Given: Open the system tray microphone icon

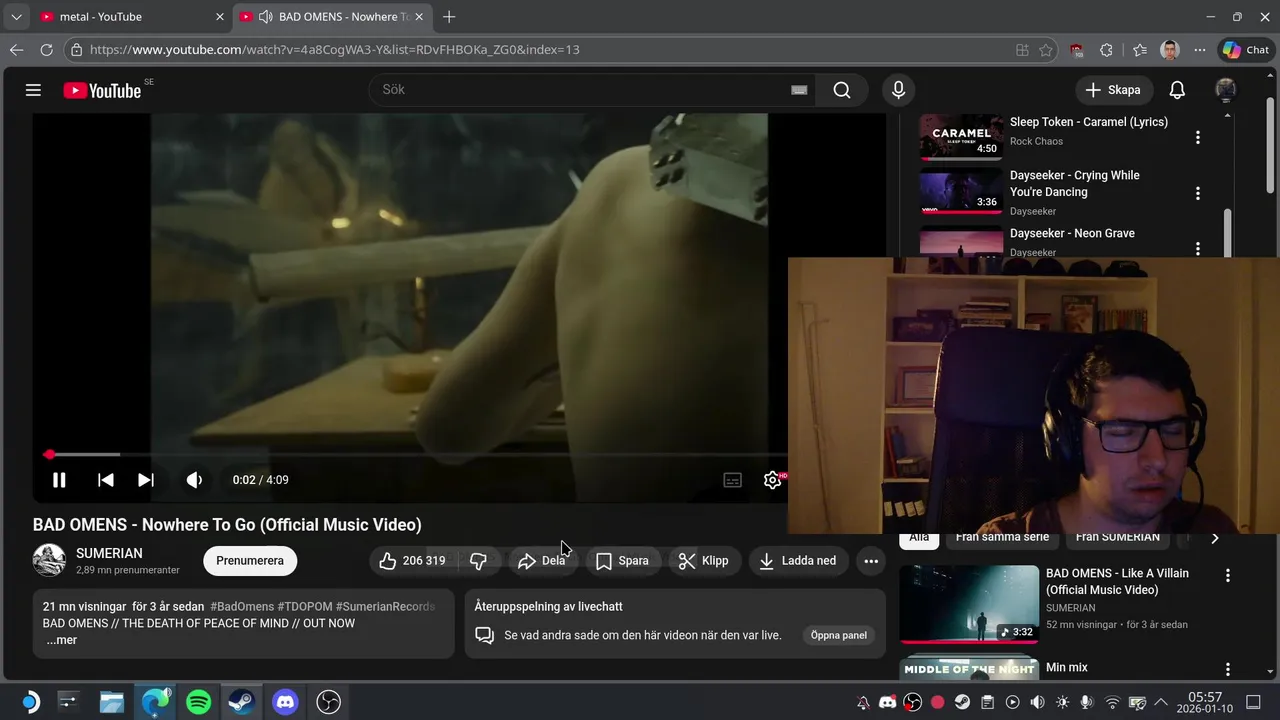Looking at the screenshot, I should coord(1086,702).
